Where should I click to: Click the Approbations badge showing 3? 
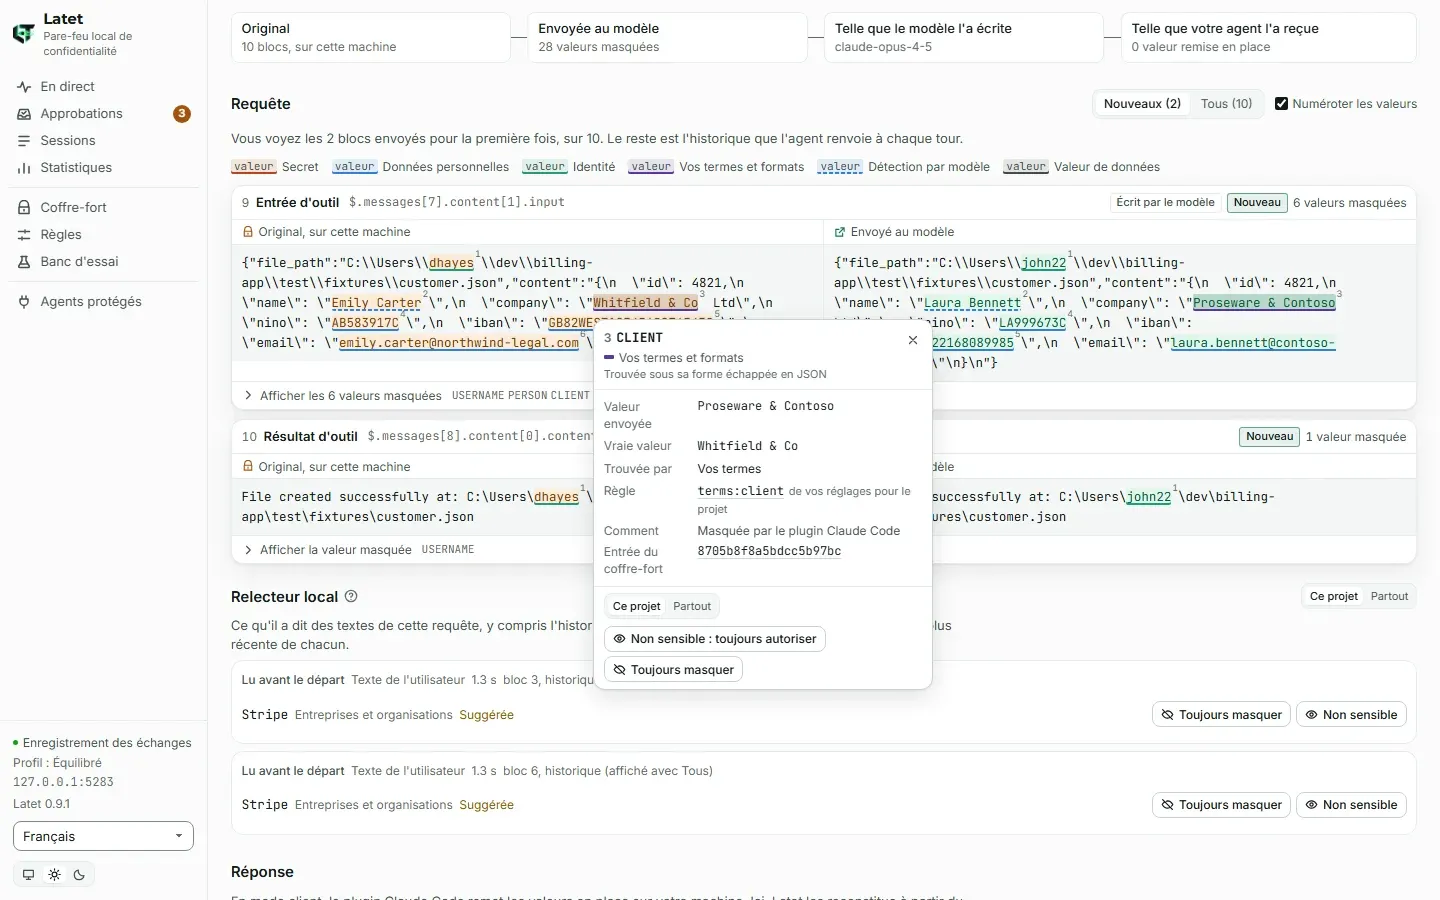(182, 114)
